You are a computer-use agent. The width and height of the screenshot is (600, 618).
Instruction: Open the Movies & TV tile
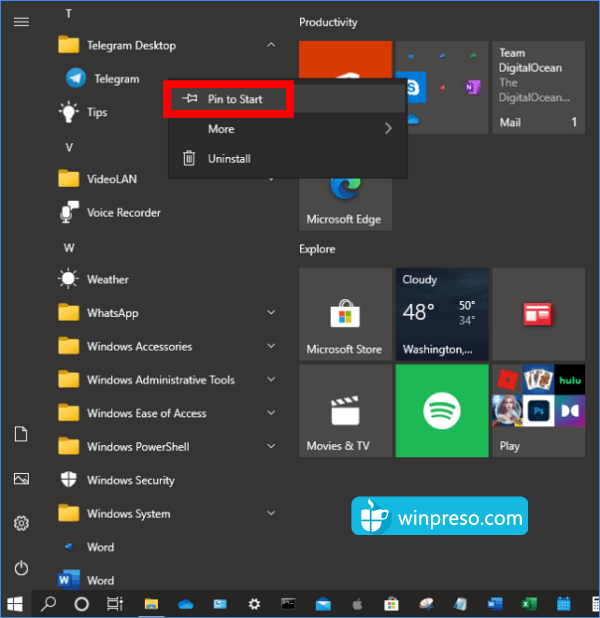click(x=345, y=411)
